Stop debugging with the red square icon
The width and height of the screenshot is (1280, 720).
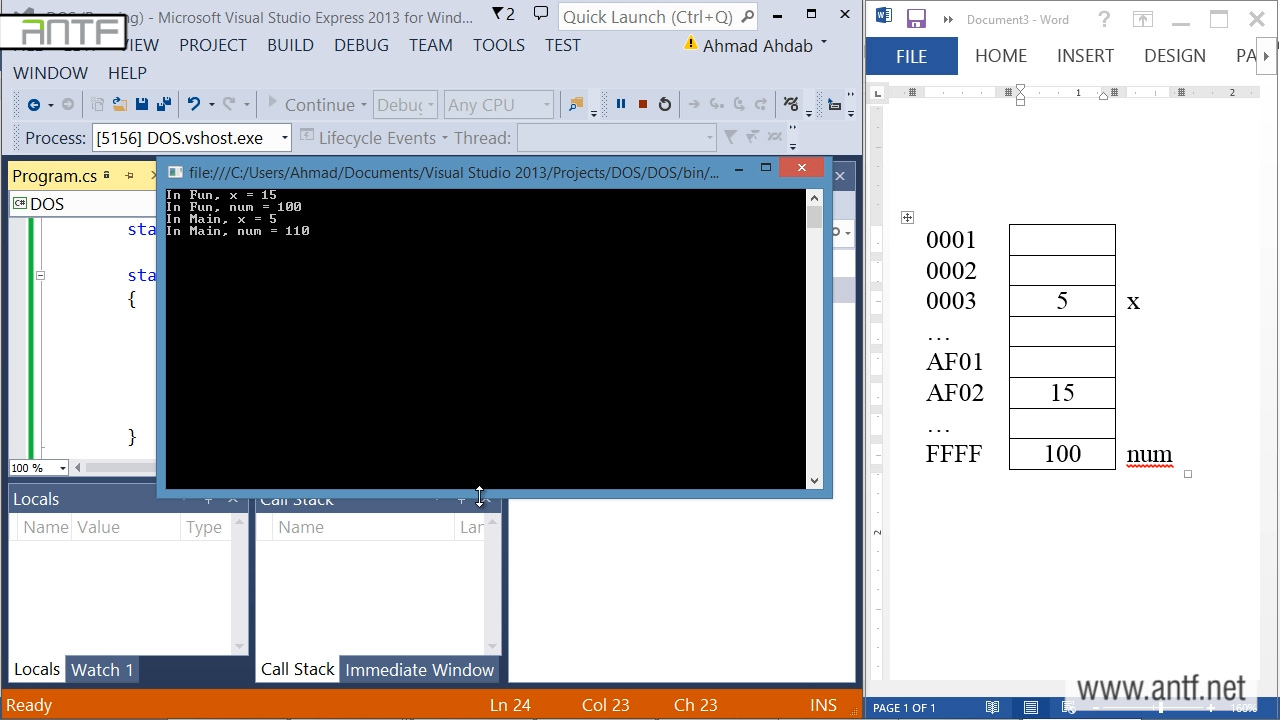click(x=642, y=104)
